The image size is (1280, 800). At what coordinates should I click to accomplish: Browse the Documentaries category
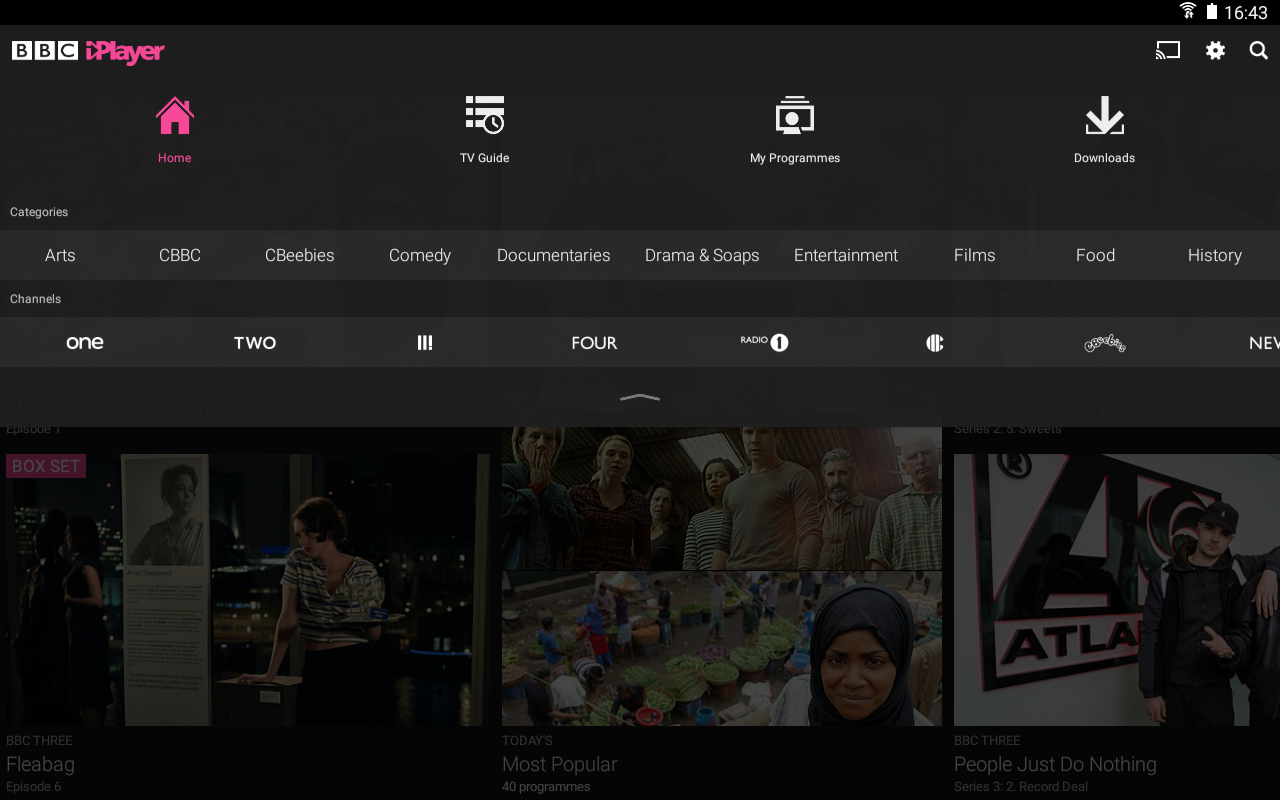pyautogui.click(x=553, y=255)
